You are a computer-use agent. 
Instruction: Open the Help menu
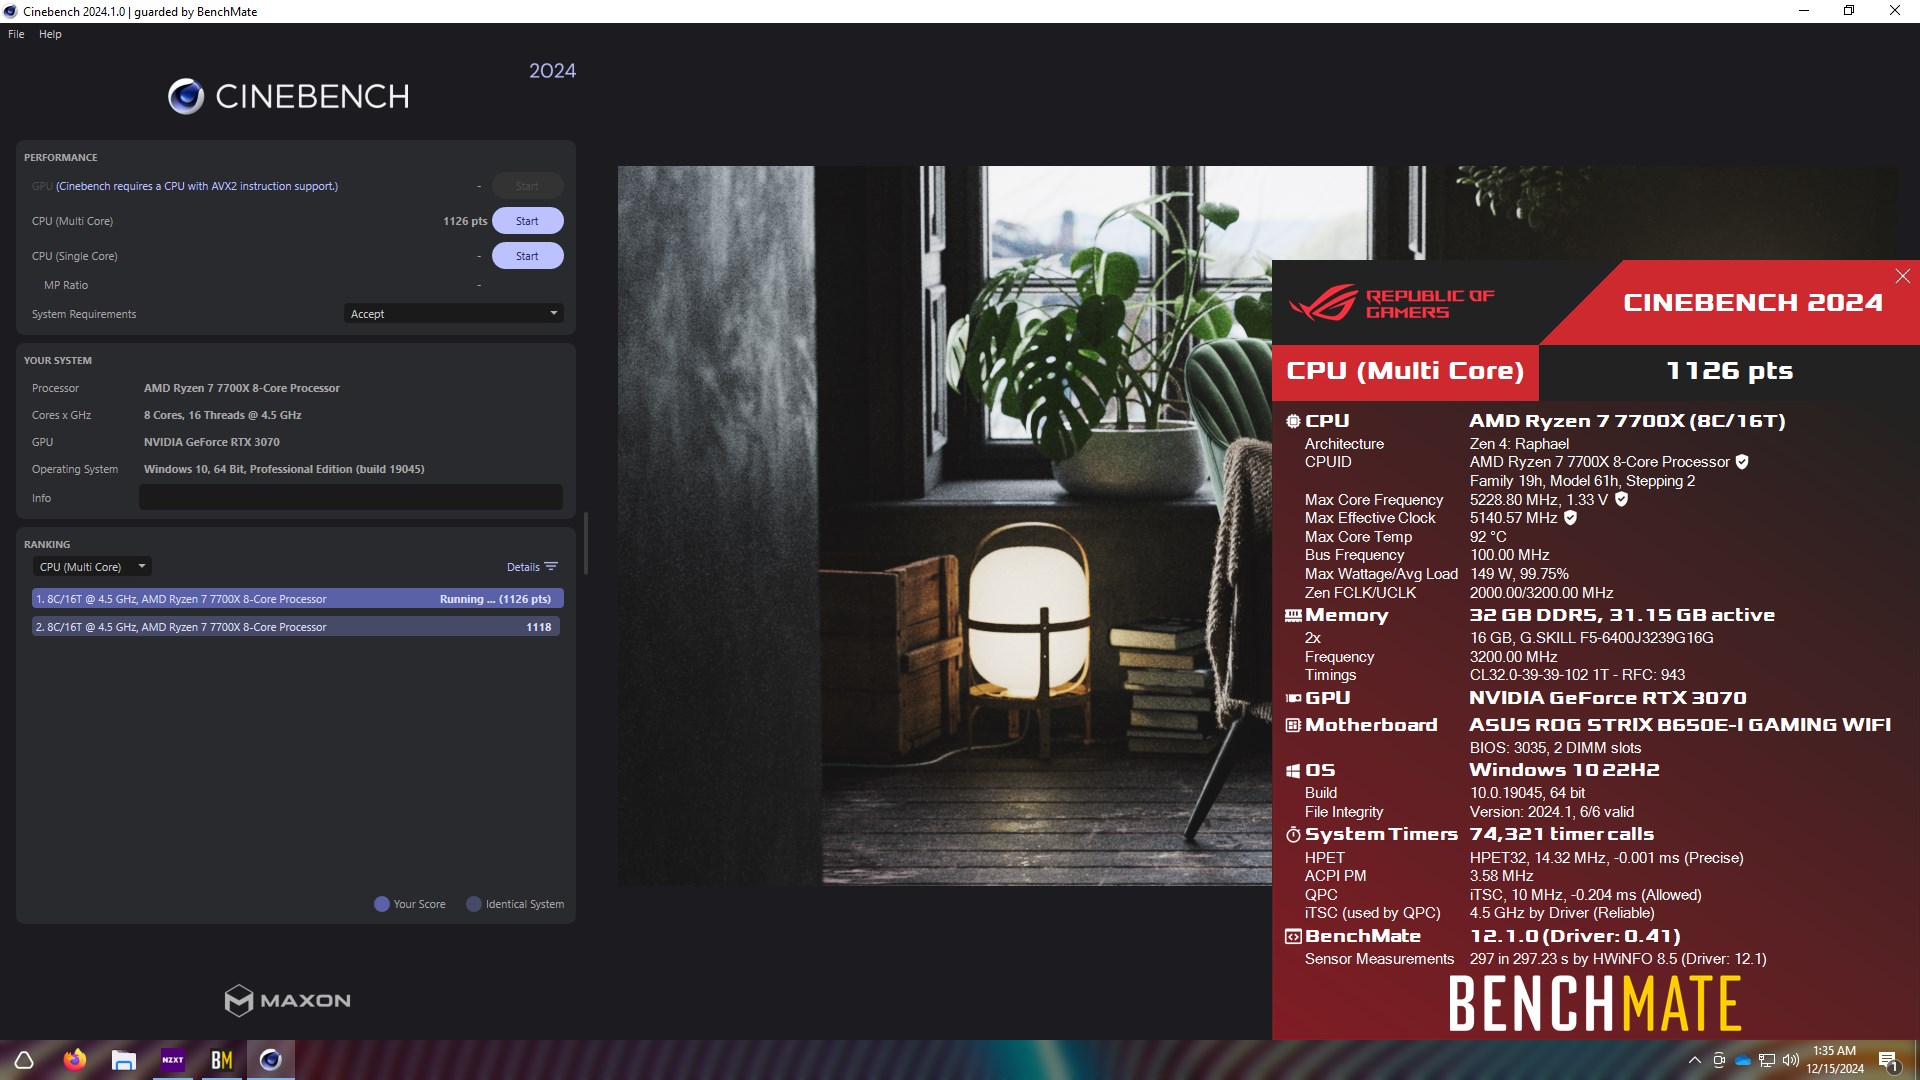coord(50,34)
